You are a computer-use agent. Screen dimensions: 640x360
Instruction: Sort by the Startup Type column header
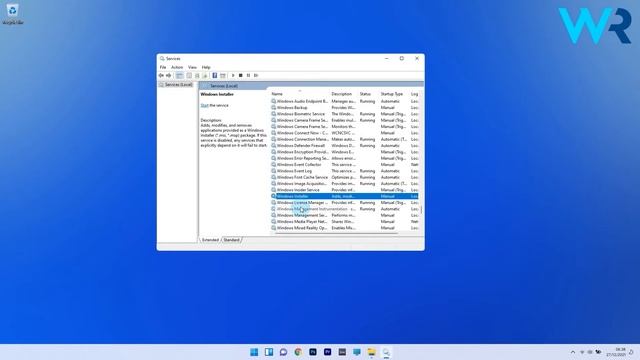pyautogui.click(x=392, y=94)
